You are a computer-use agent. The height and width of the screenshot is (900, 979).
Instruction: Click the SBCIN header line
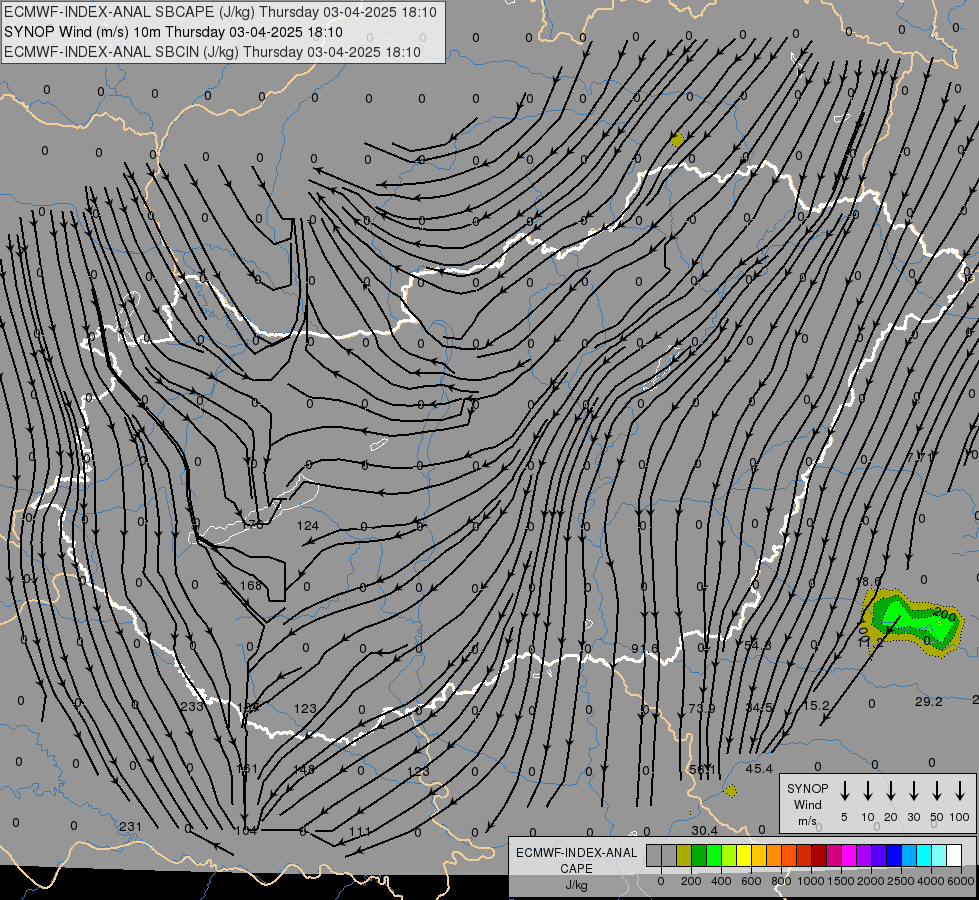[212, 52]
